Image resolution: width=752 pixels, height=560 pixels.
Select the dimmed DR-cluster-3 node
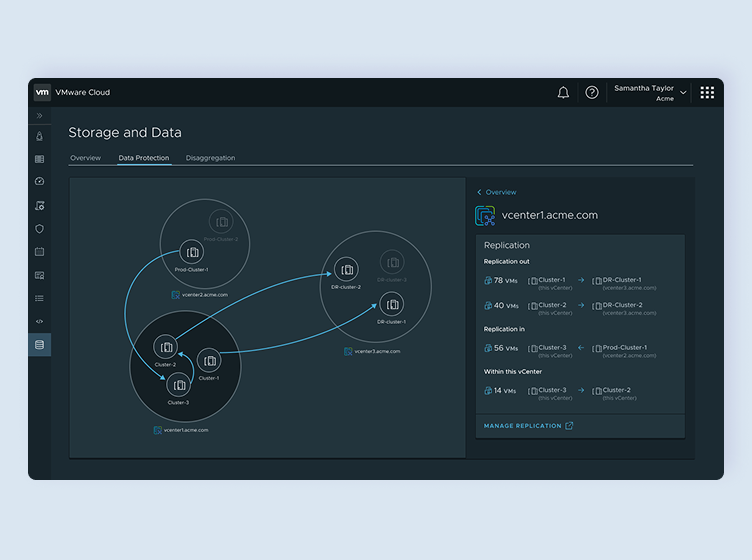(x=392, y=262)
